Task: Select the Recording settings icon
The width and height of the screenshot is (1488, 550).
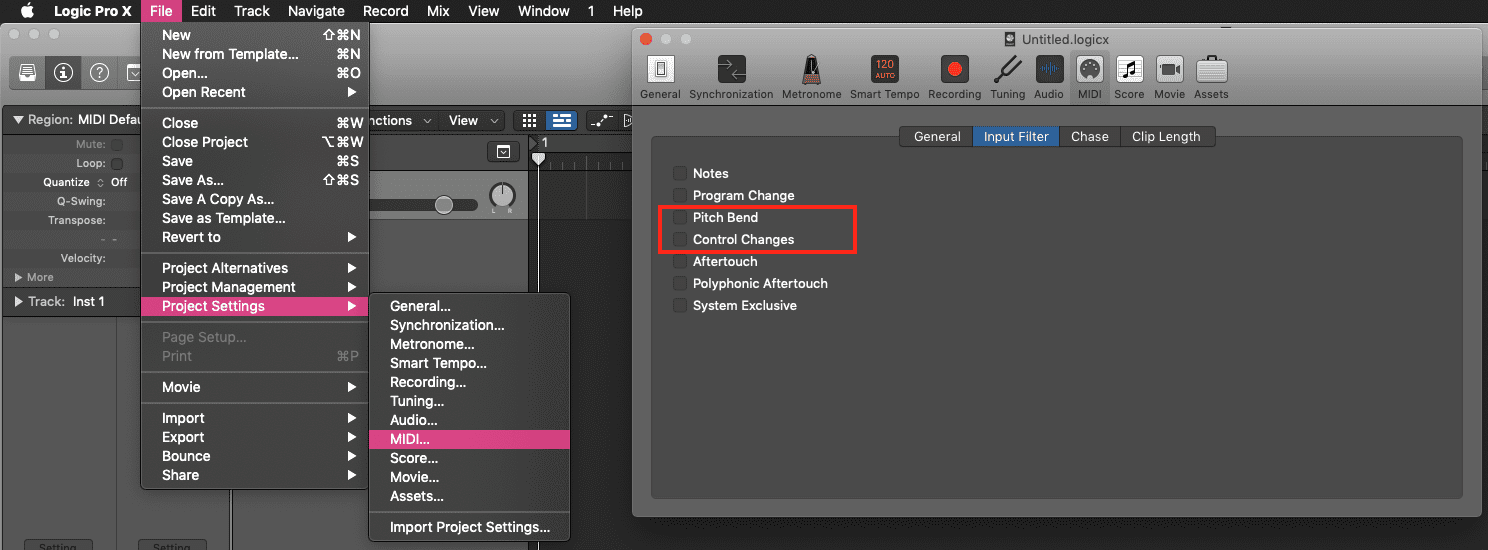Action: coord(954,70)
